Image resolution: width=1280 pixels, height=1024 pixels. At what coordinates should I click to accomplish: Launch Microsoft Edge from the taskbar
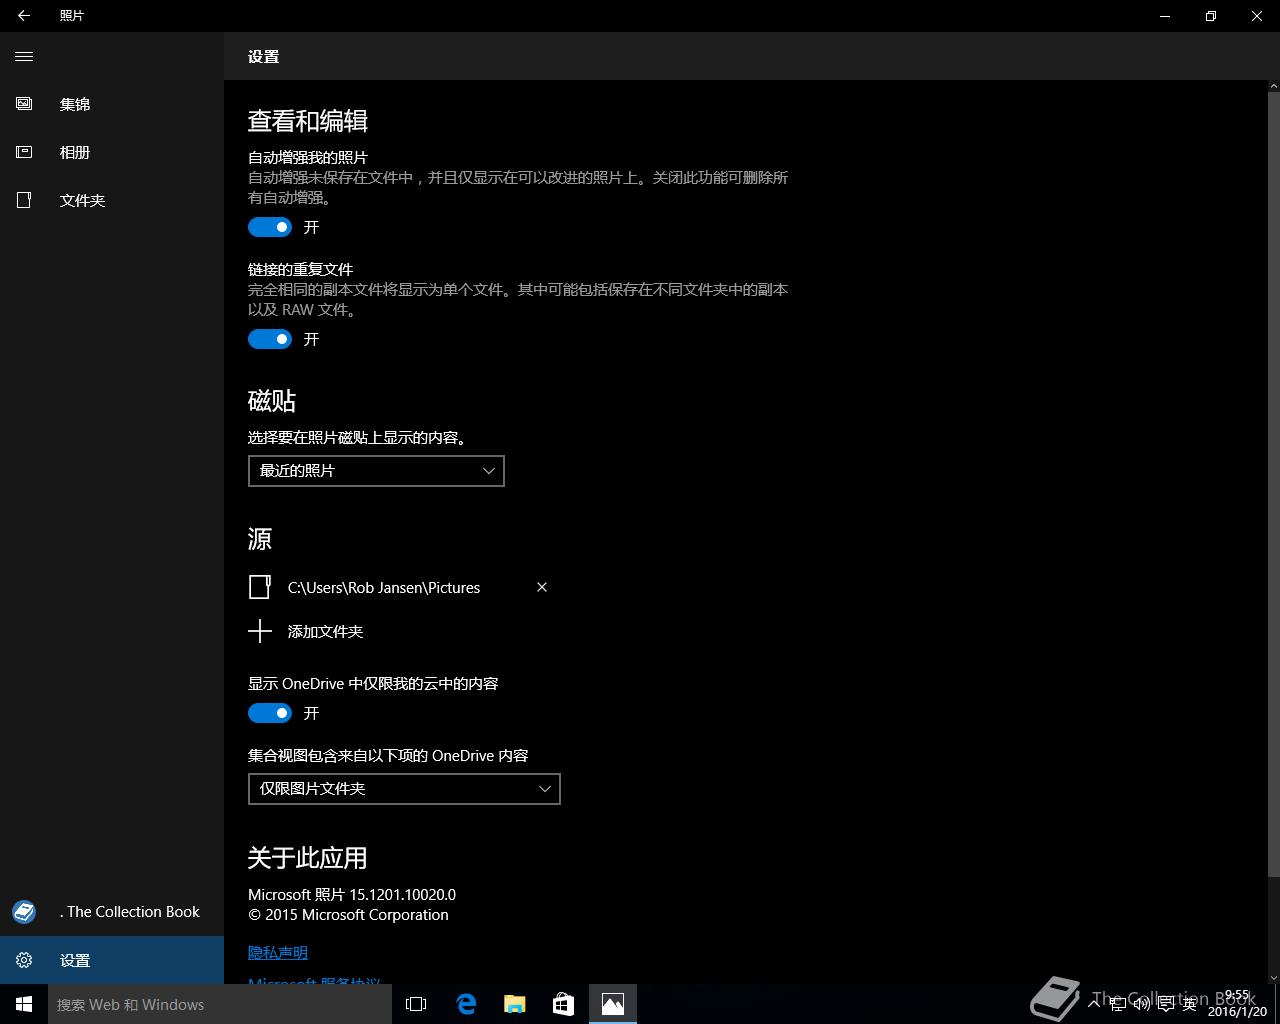[x=466, y=1004]
